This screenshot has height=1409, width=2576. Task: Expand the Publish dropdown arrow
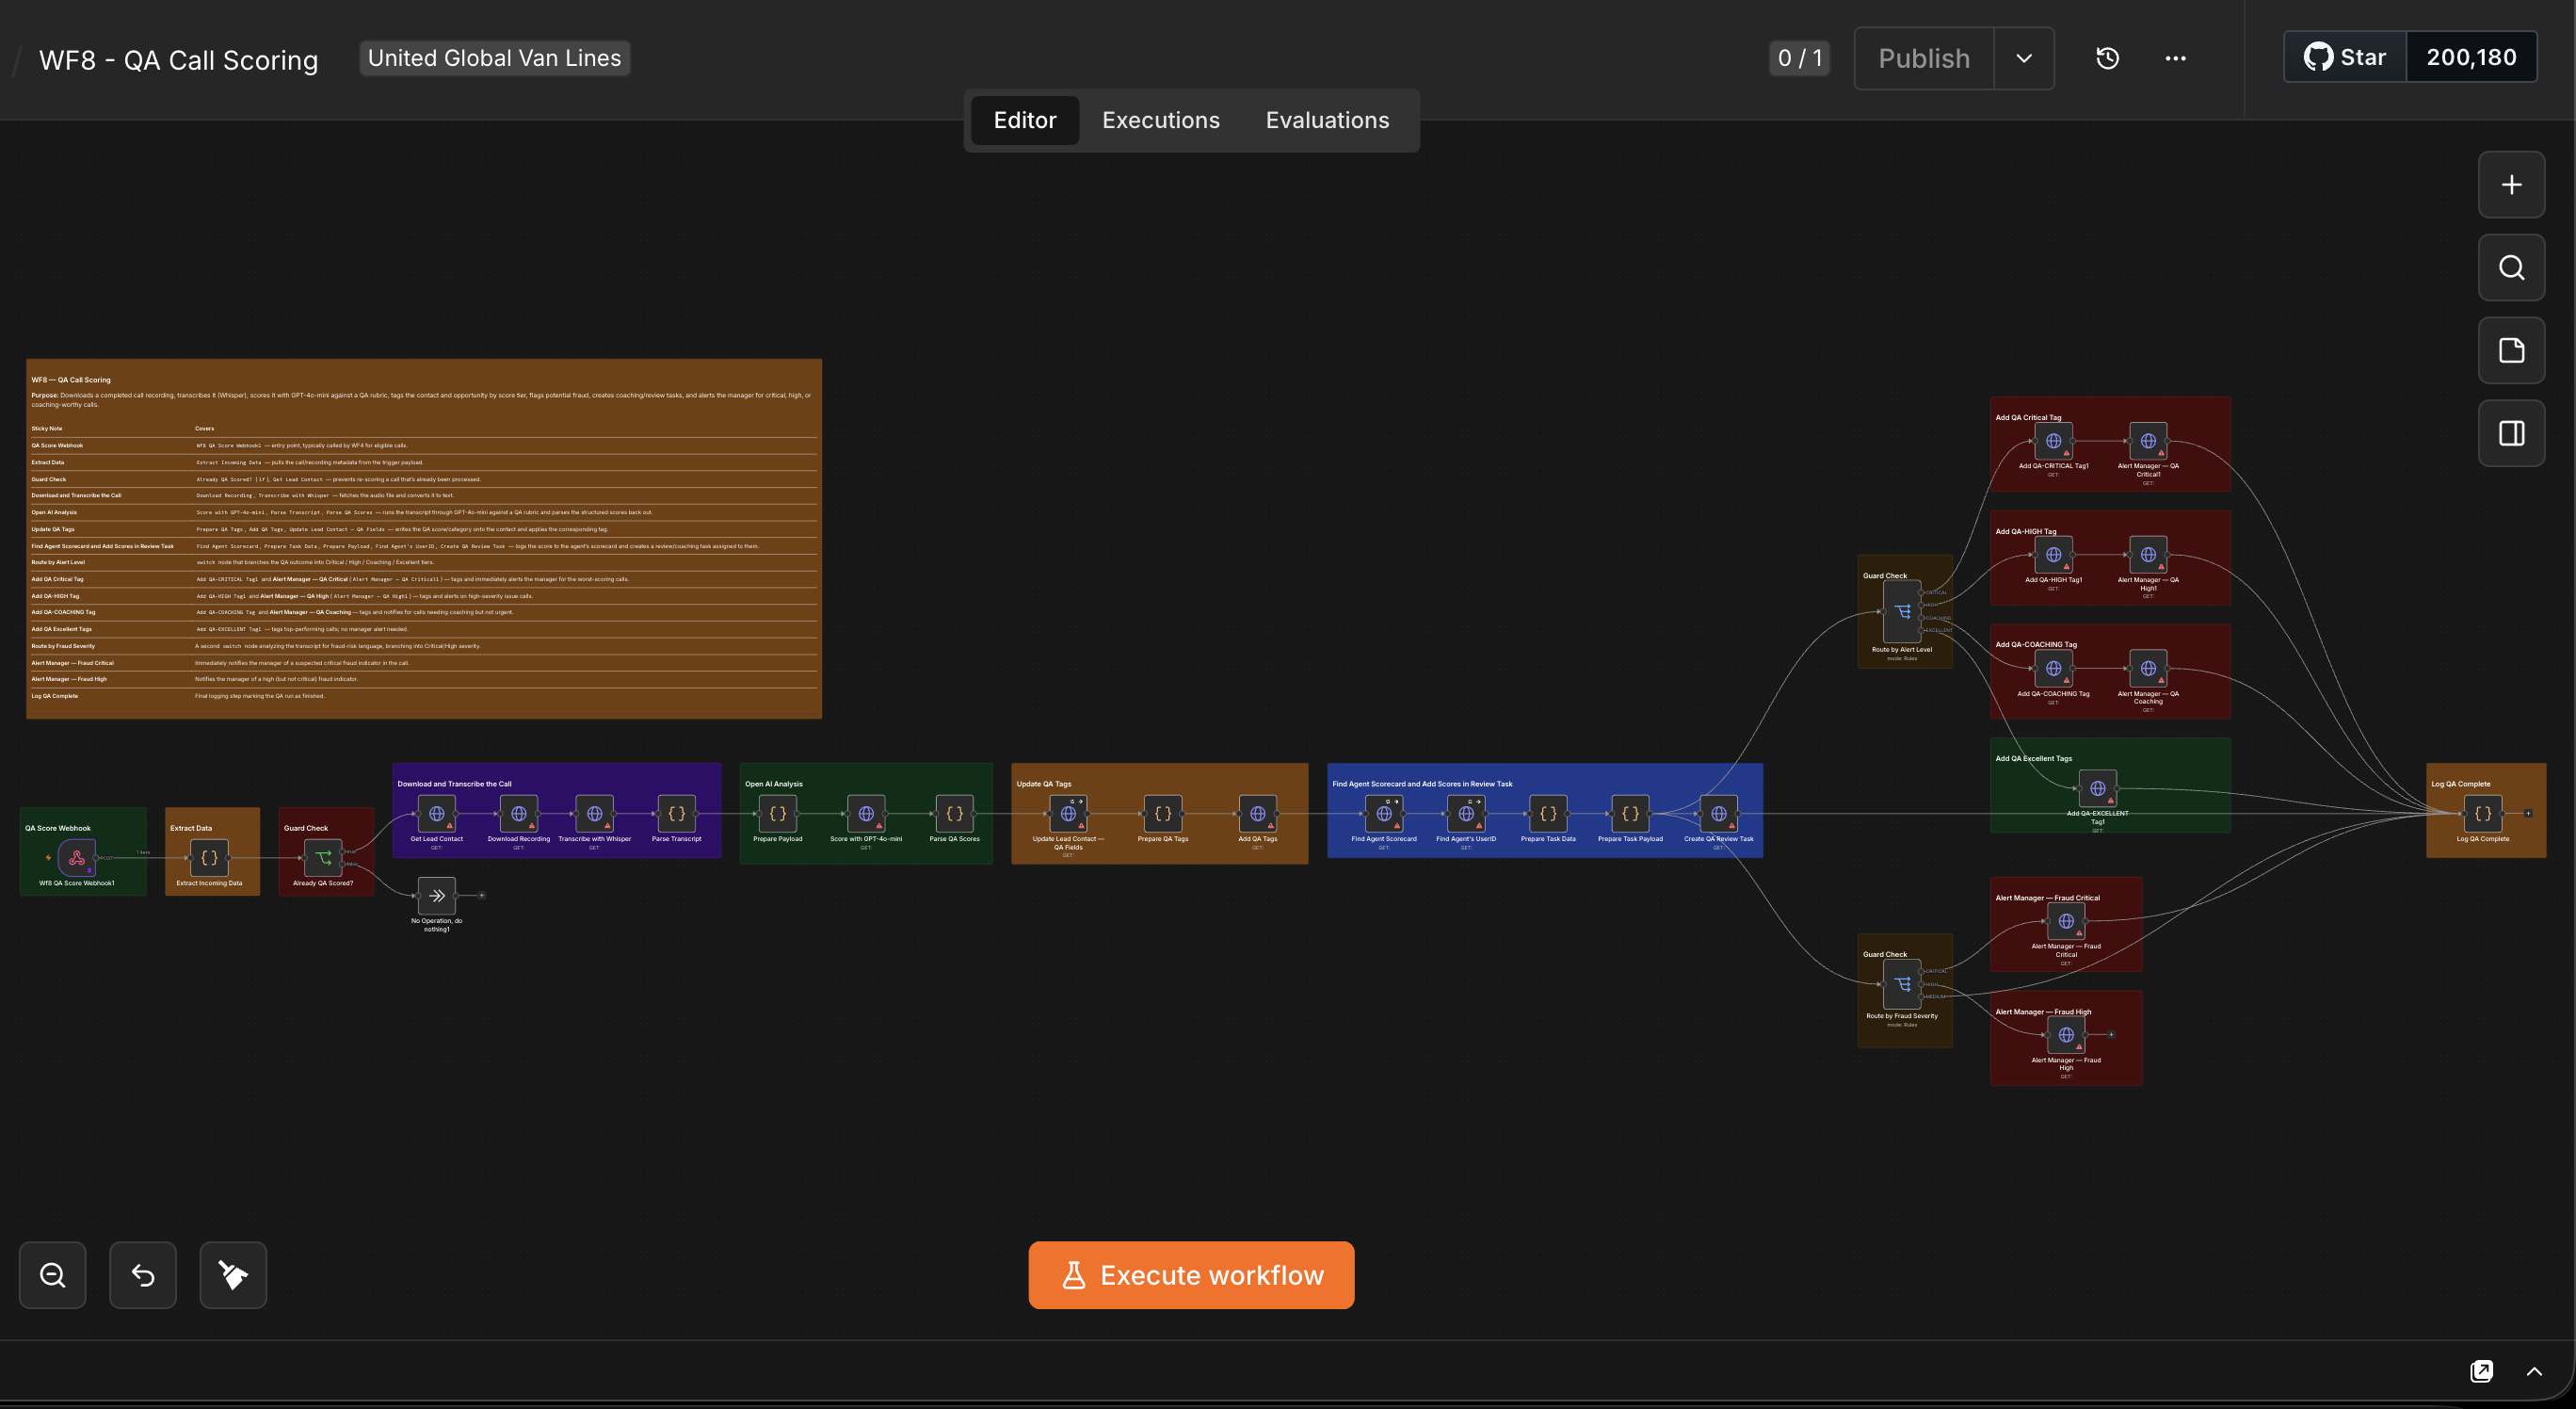click(x=2024, y=58)
